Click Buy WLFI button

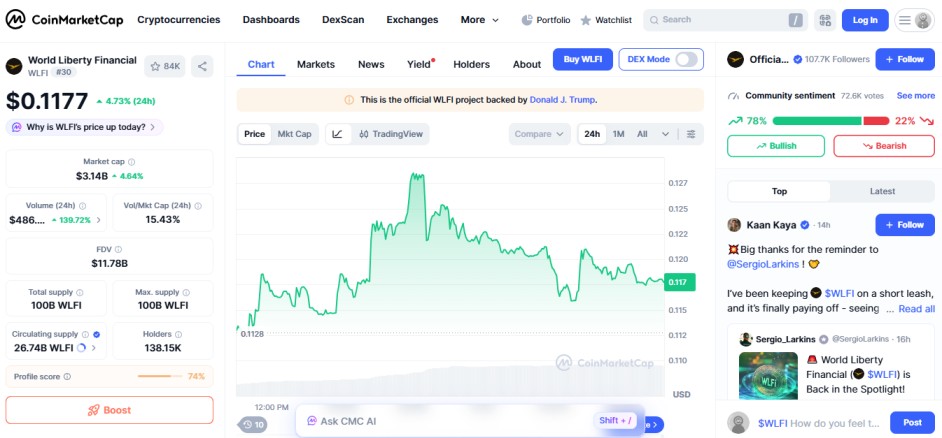coord(583,59)
